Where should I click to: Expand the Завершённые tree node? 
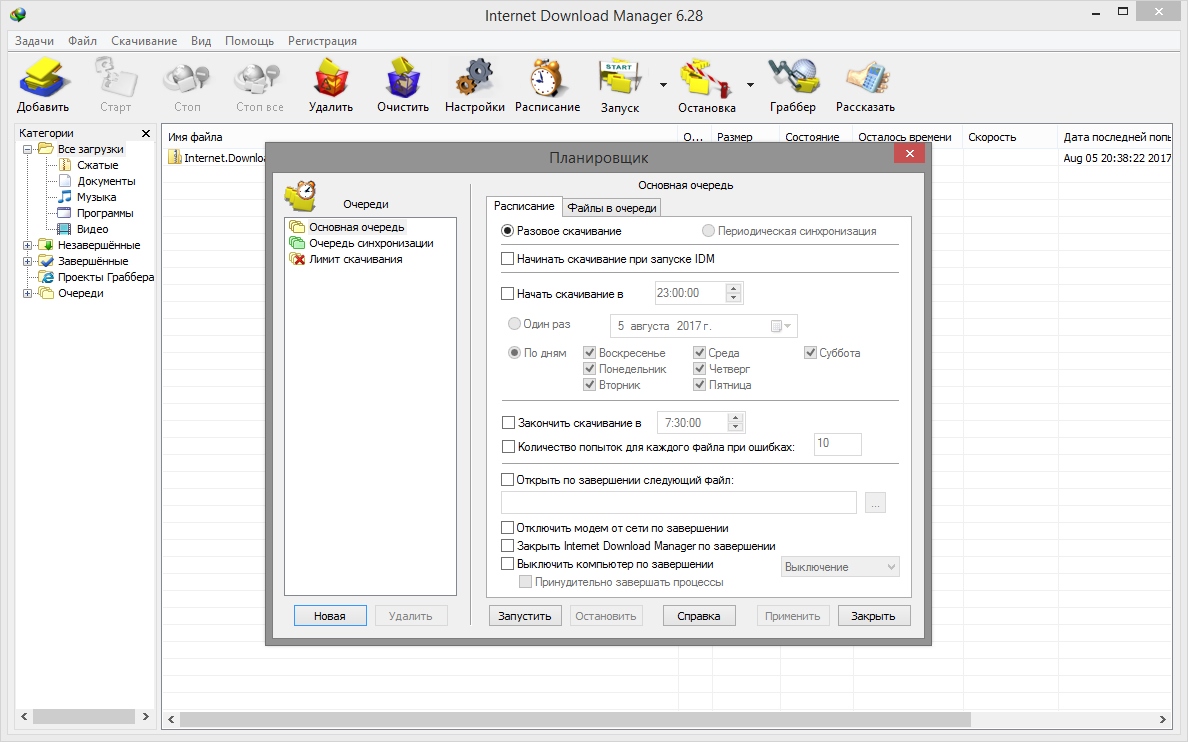(27, 261)
